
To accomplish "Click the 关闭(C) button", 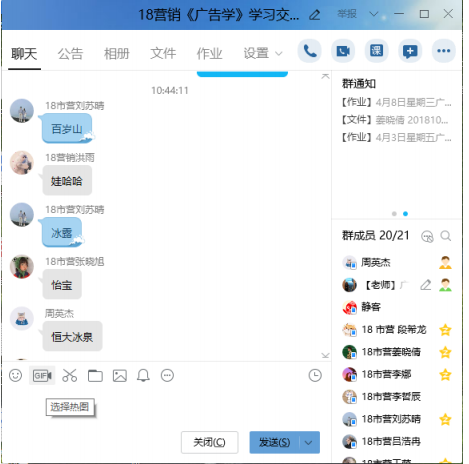I will coord(210,442).
